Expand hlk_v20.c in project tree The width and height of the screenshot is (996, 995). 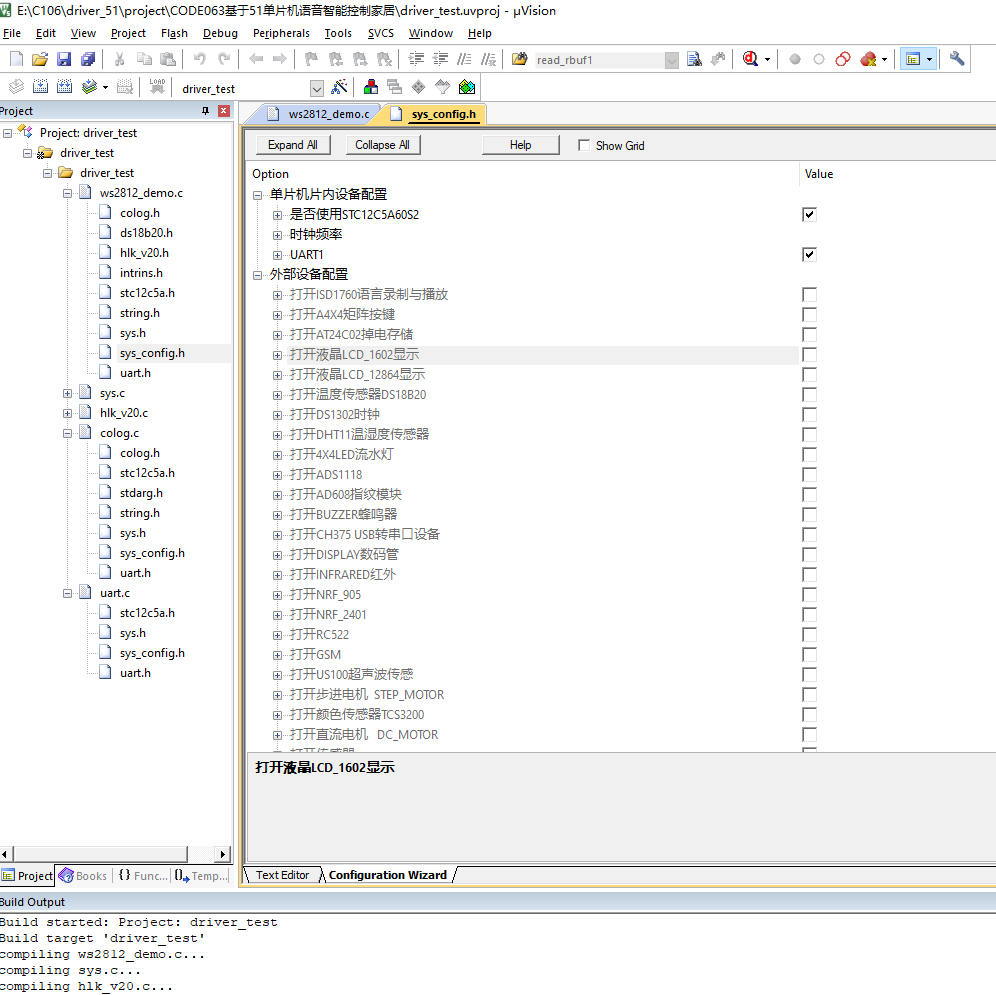click(67, 413)
